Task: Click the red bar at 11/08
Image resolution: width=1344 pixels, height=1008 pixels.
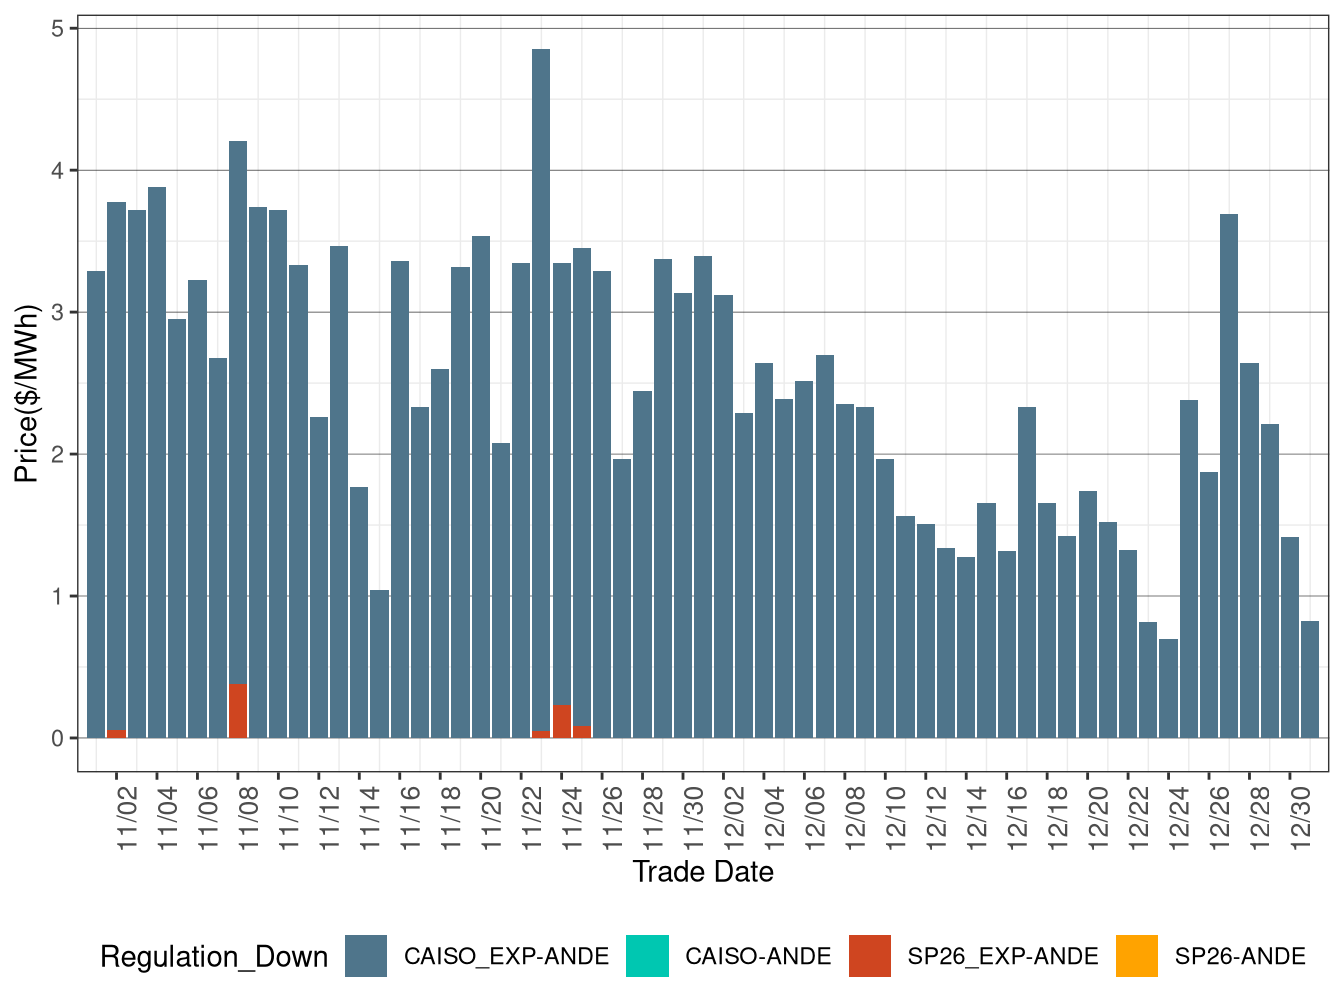Action: point(238,712)
